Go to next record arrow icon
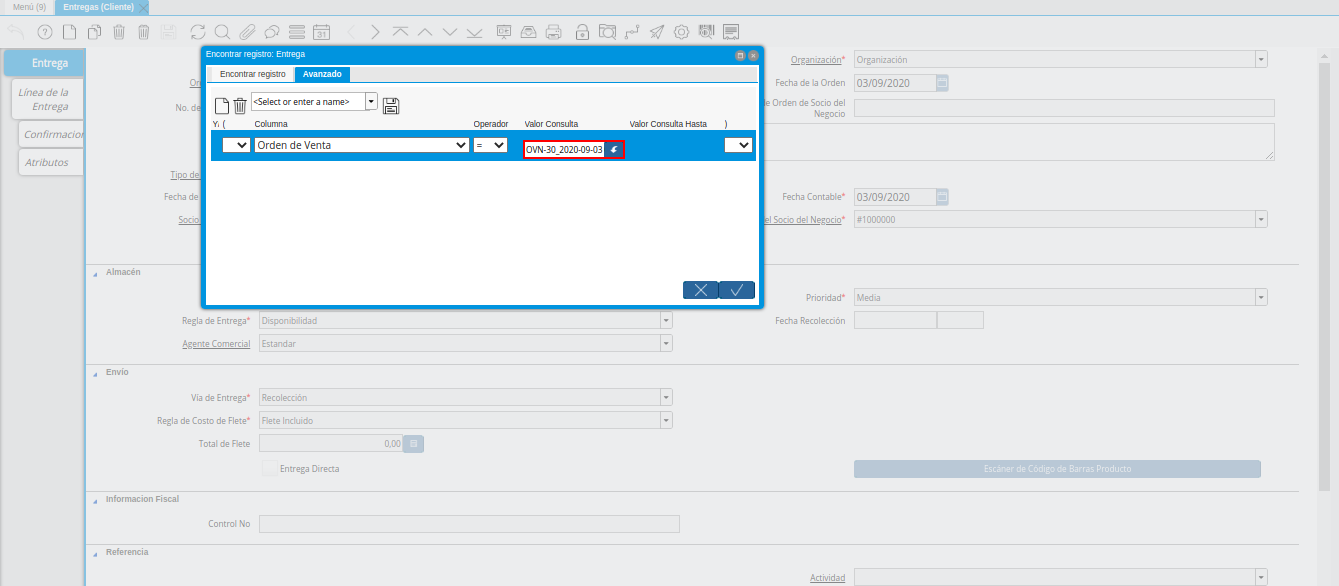This screenshot has height=586, width=1339. coord(450,32)
